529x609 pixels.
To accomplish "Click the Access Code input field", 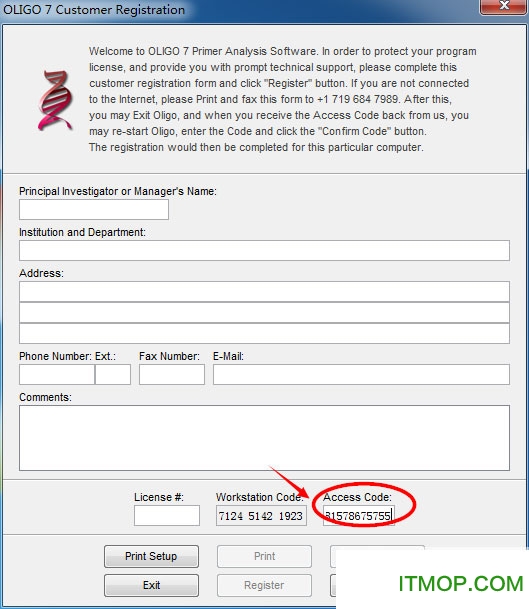I will [x=359, y=516].
